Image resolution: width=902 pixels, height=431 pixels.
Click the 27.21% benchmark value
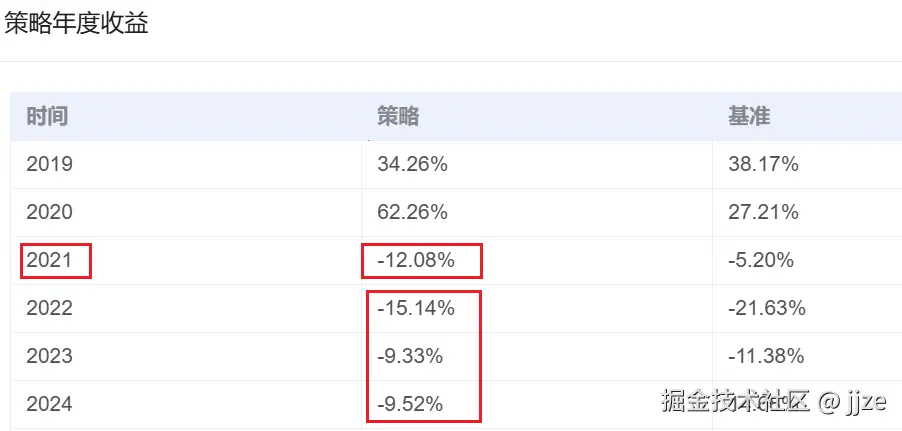763,213
